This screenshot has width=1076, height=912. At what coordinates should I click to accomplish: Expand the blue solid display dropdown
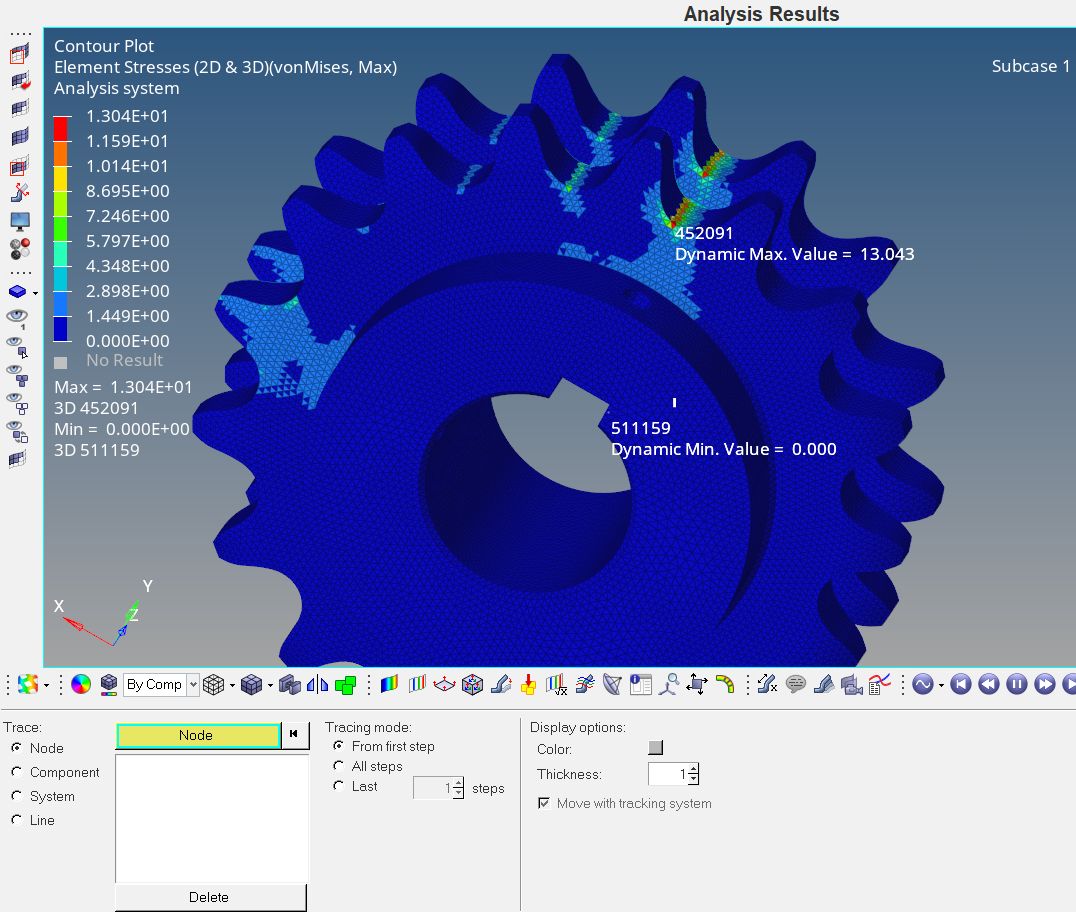pos(36,293)
